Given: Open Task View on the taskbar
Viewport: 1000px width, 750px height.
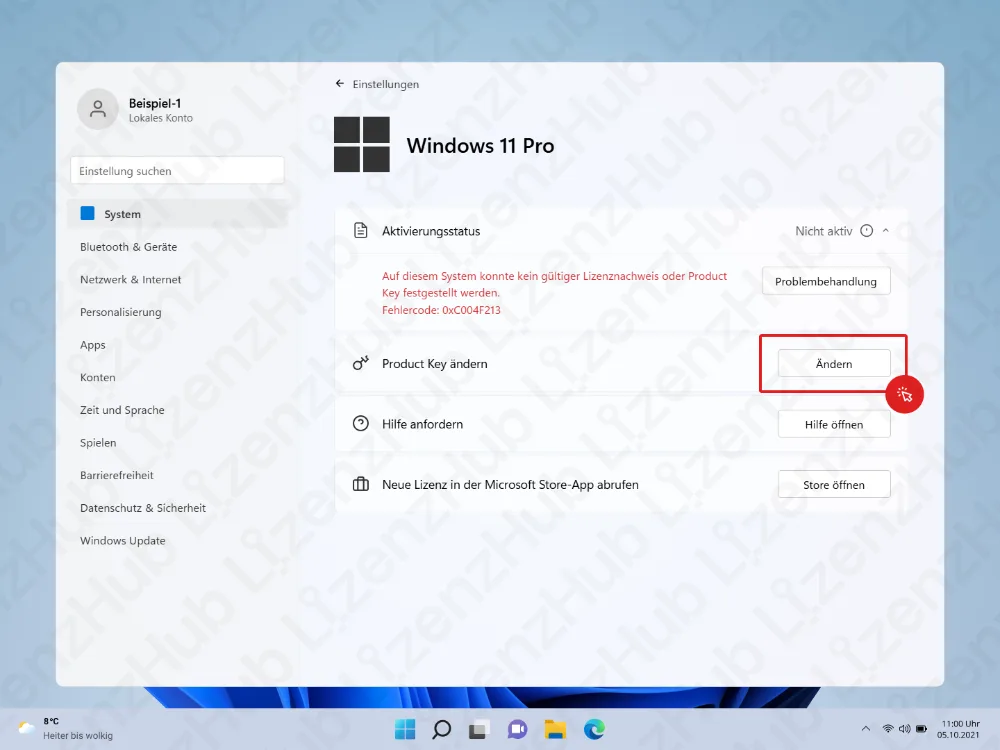Looking at the screenshot, I should [x=479, y=729].
